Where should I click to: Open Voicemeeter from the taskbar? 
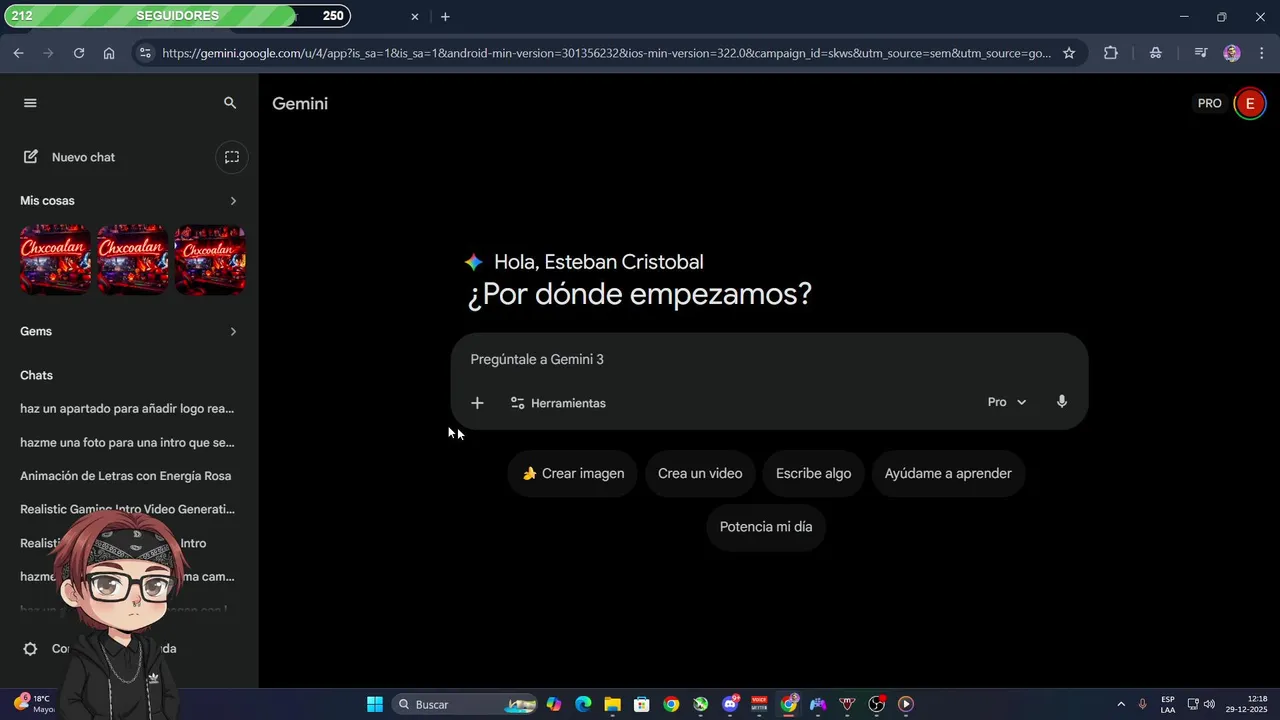tap(759, 704)
